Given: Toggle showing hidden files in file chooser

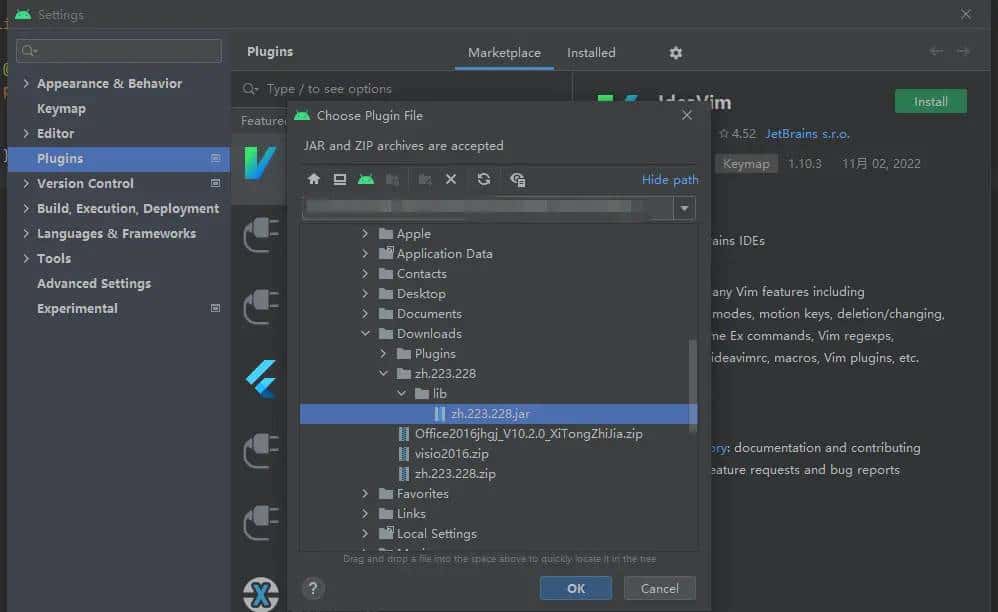Looking at the screenshot, I should (517, 180).
